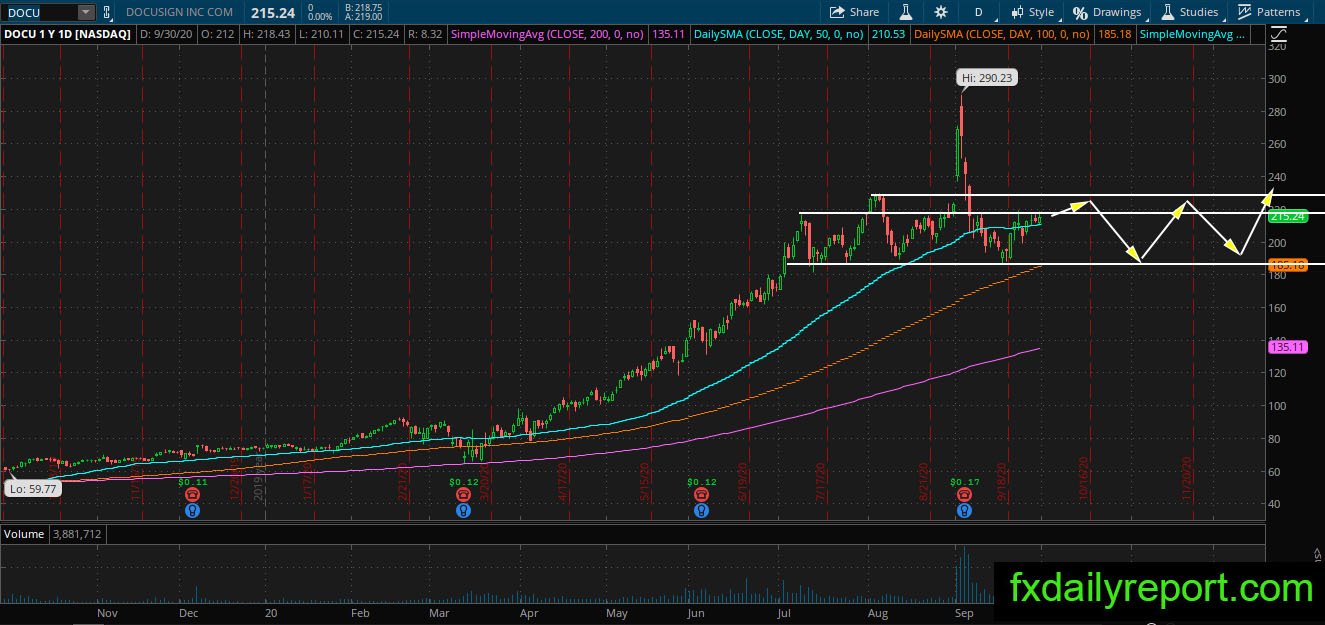Screen dimensions: 1325x625
Task: Click the D time frame button
Action: [x=978, y=12]
